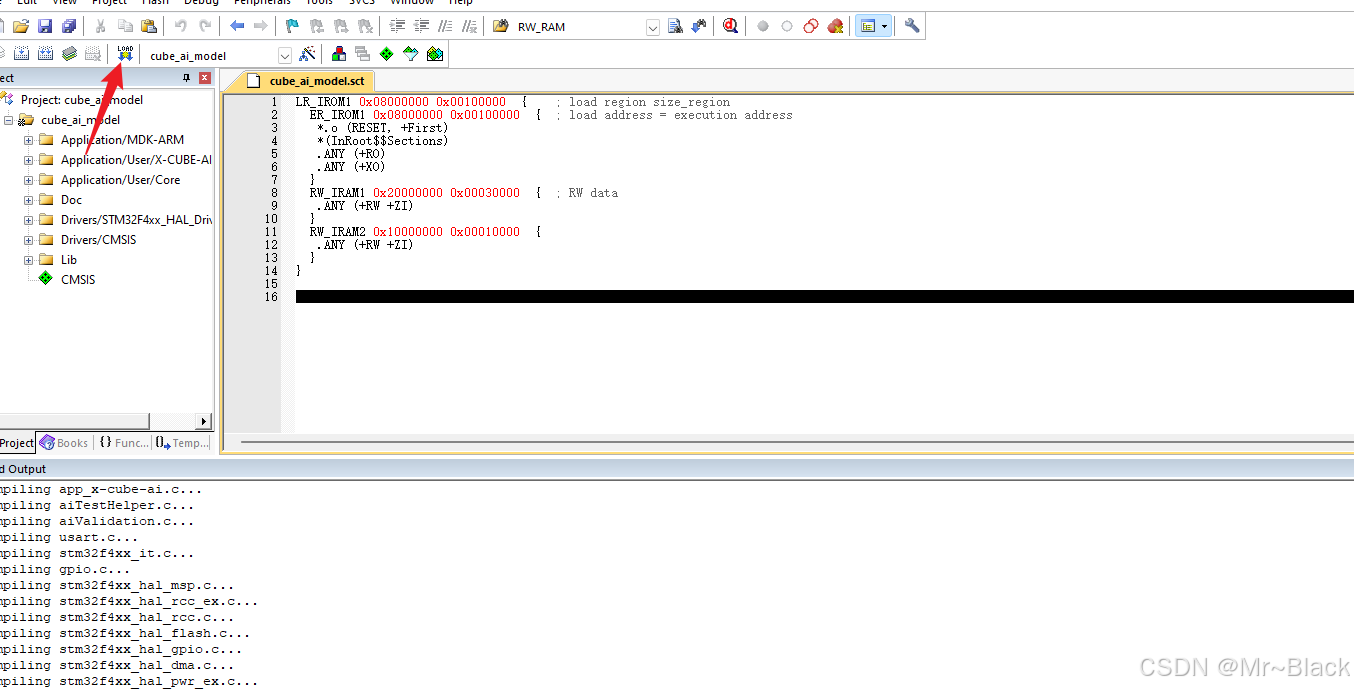Click the Save All icon

coord(69,26)
